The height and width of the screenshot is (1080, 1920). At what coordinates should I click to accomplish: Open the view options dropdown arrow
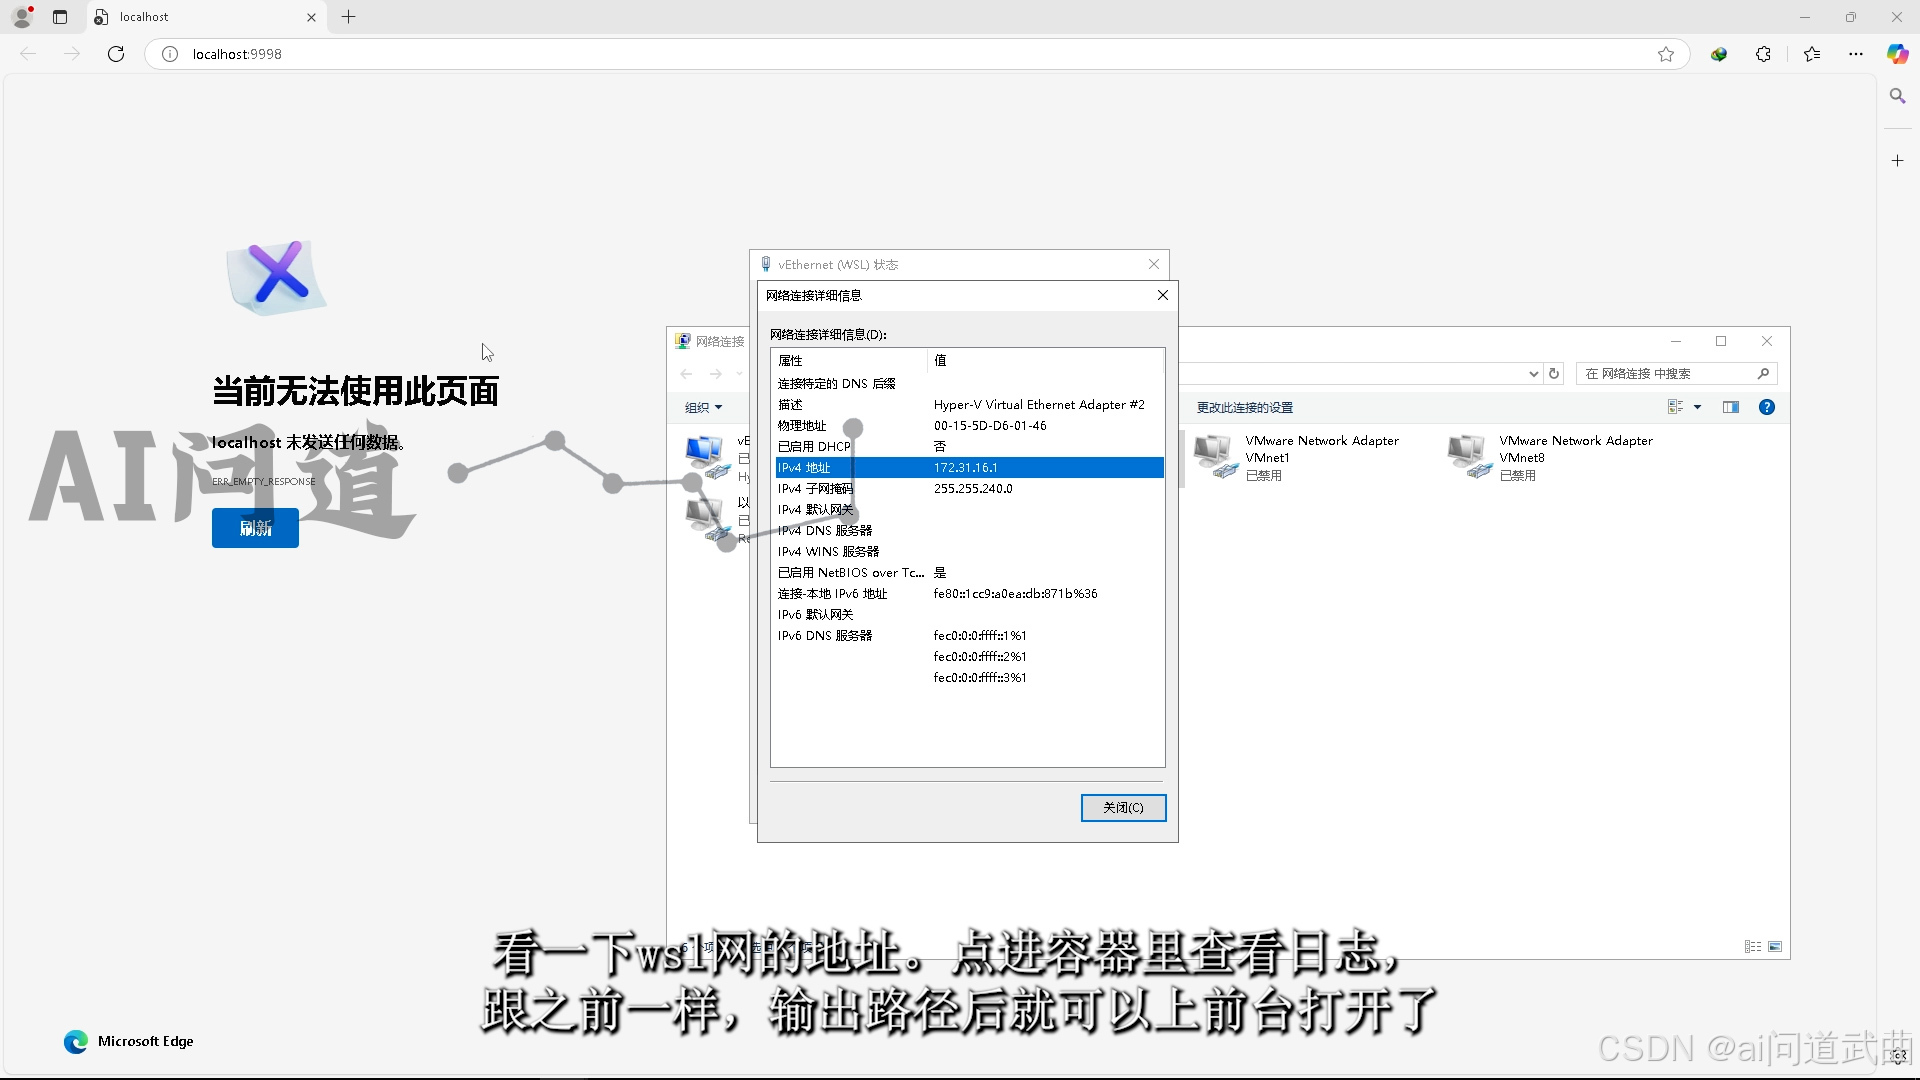tap(1697, 407)
